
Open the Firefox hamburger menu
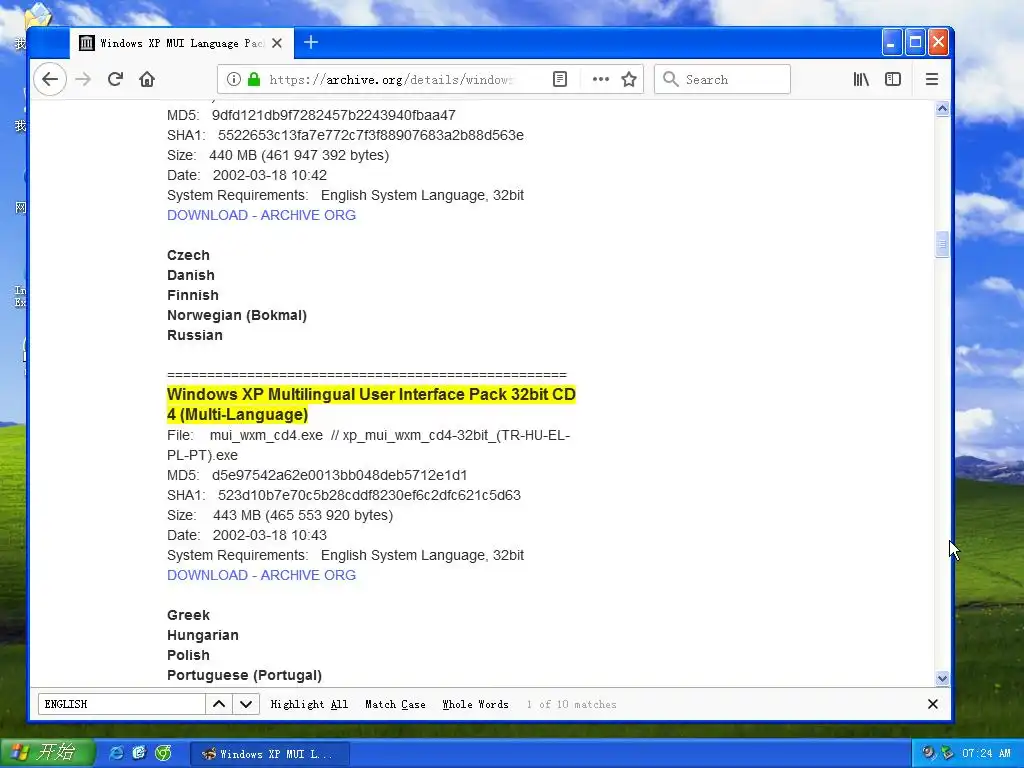tap(932, 80)
